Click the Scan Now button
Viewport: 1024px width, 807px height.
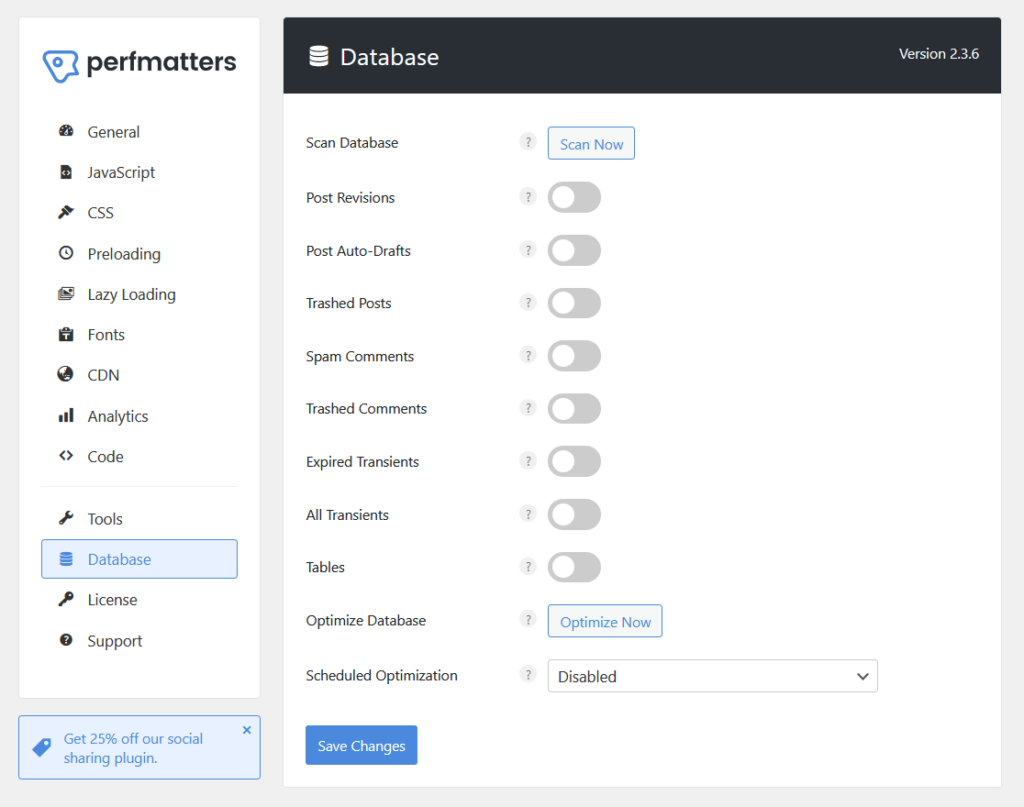(591, 144)
